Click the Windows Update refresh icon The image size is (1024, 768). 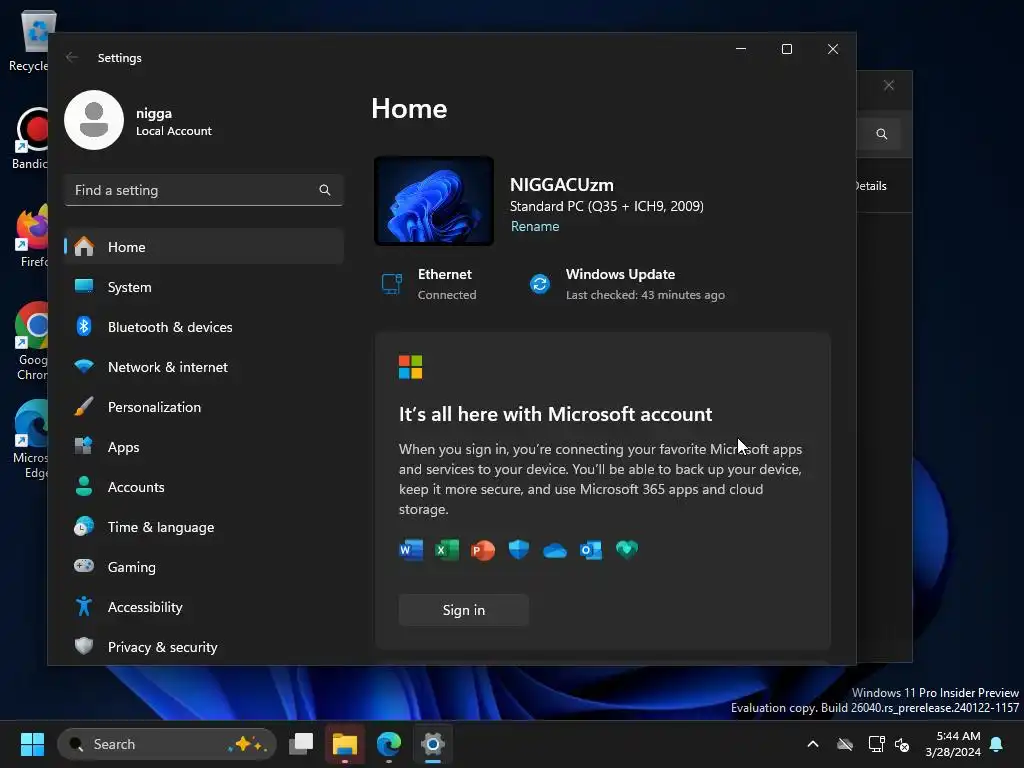[x=540, y=284]
